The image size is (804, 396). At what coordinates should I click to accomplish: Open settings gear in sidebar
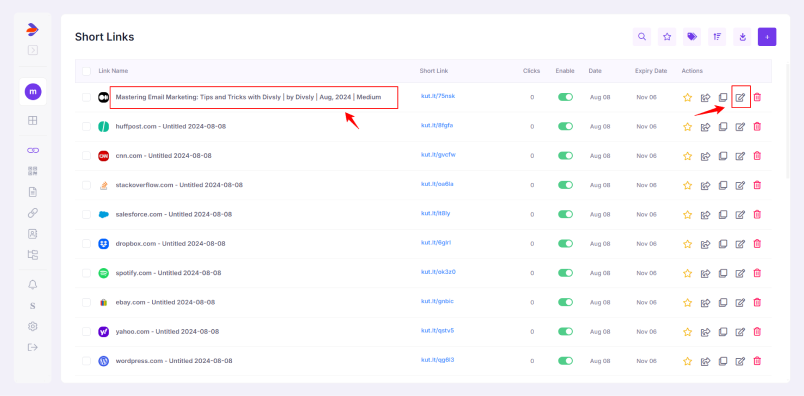(33, 326)
